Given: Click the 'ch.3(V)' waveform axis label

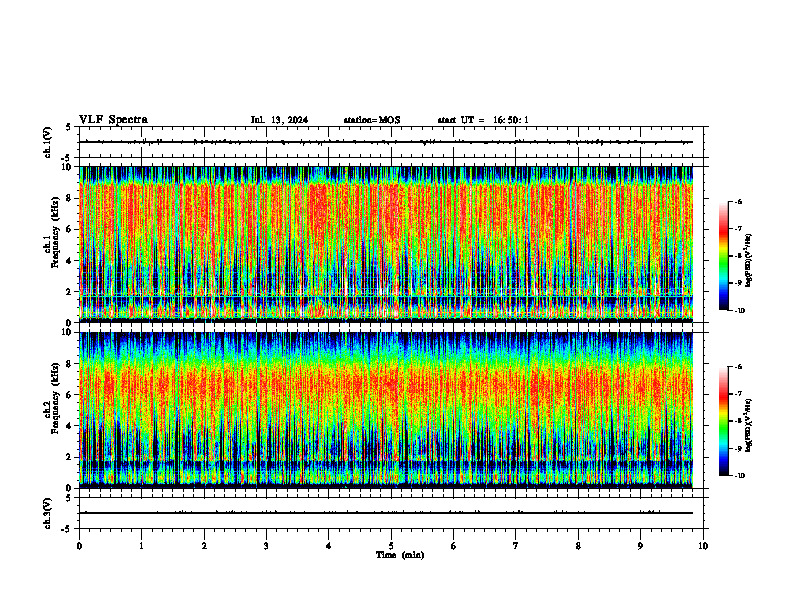Looking at the screenshot, I should click(x=48, y=513).
